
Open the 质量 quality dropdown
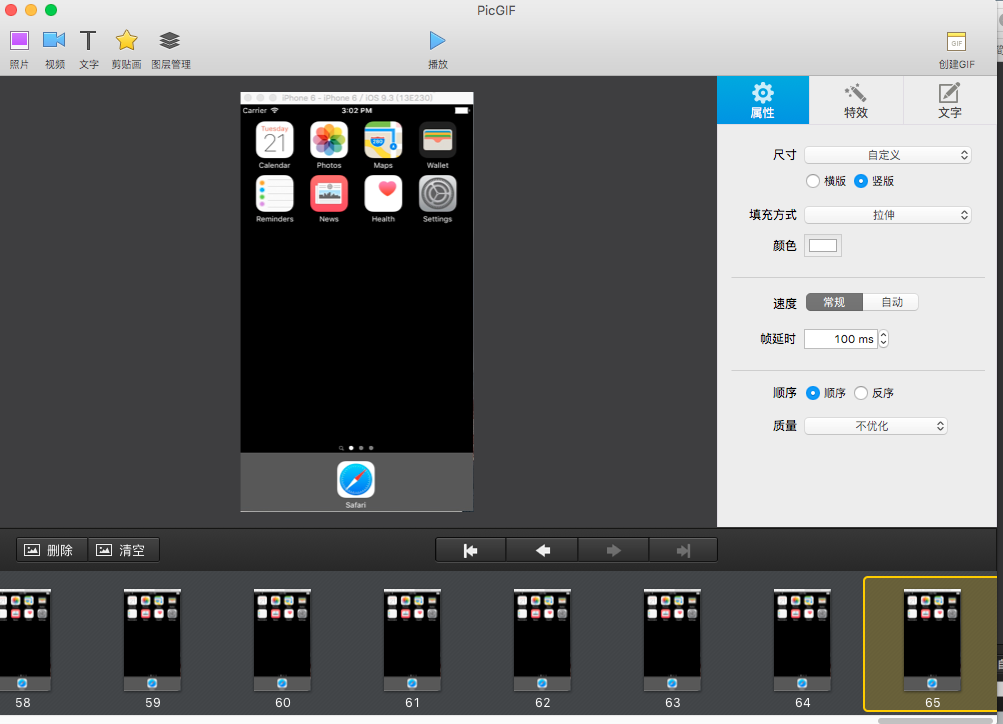click(x=875, y=426)
